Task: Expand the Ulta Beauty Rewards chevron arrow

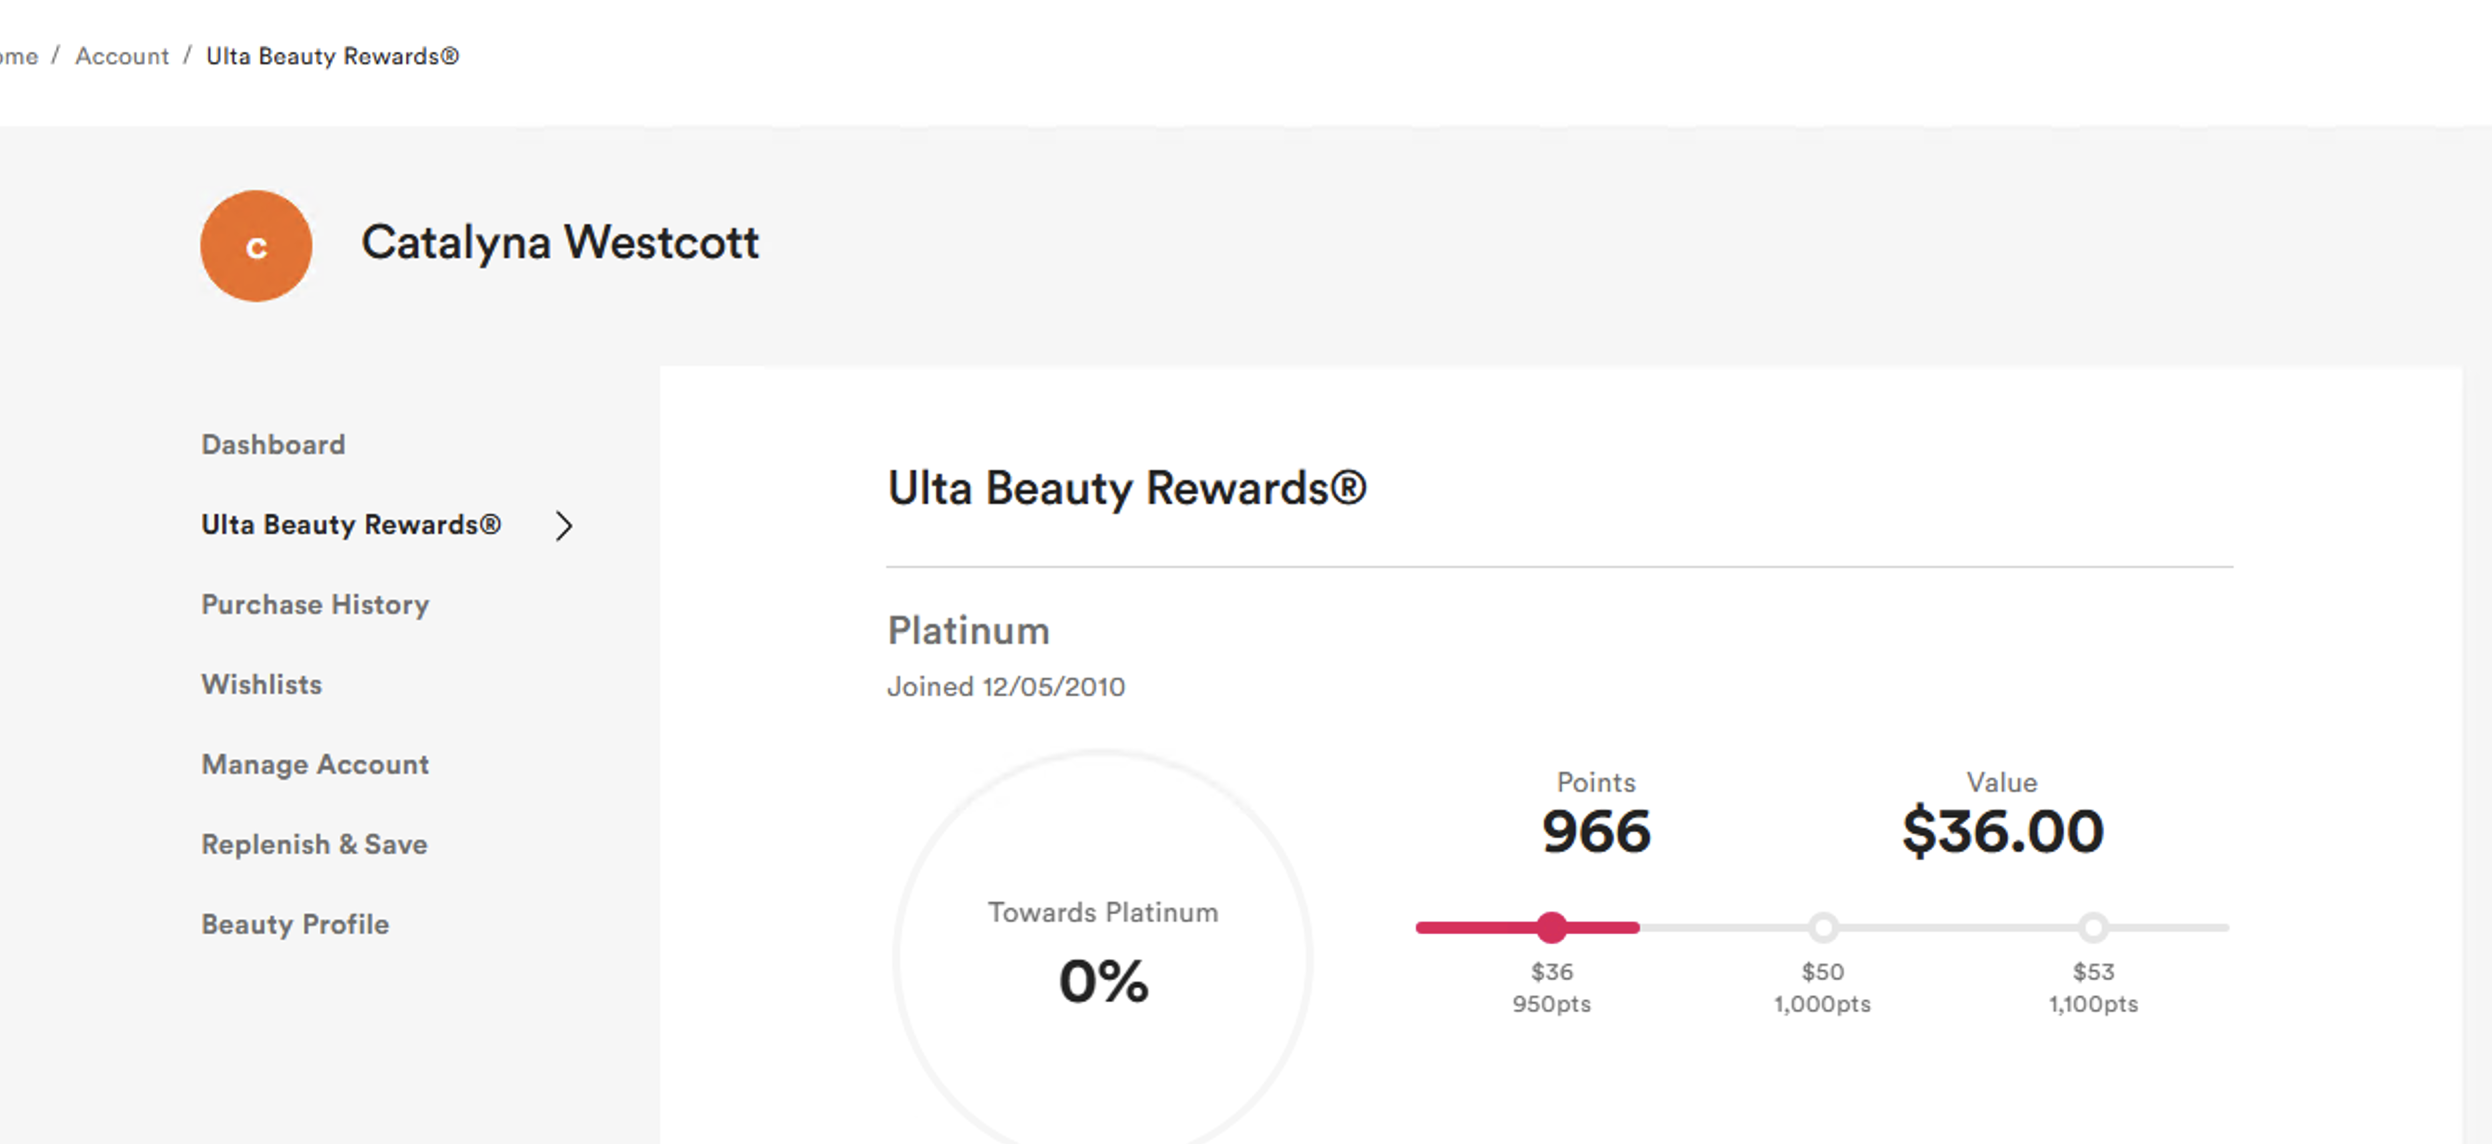Action: (564, 526)
